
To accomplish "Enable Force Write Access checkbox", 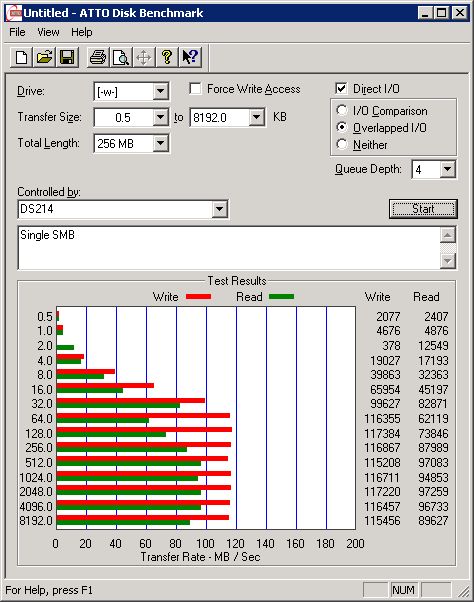I will 195,89.
